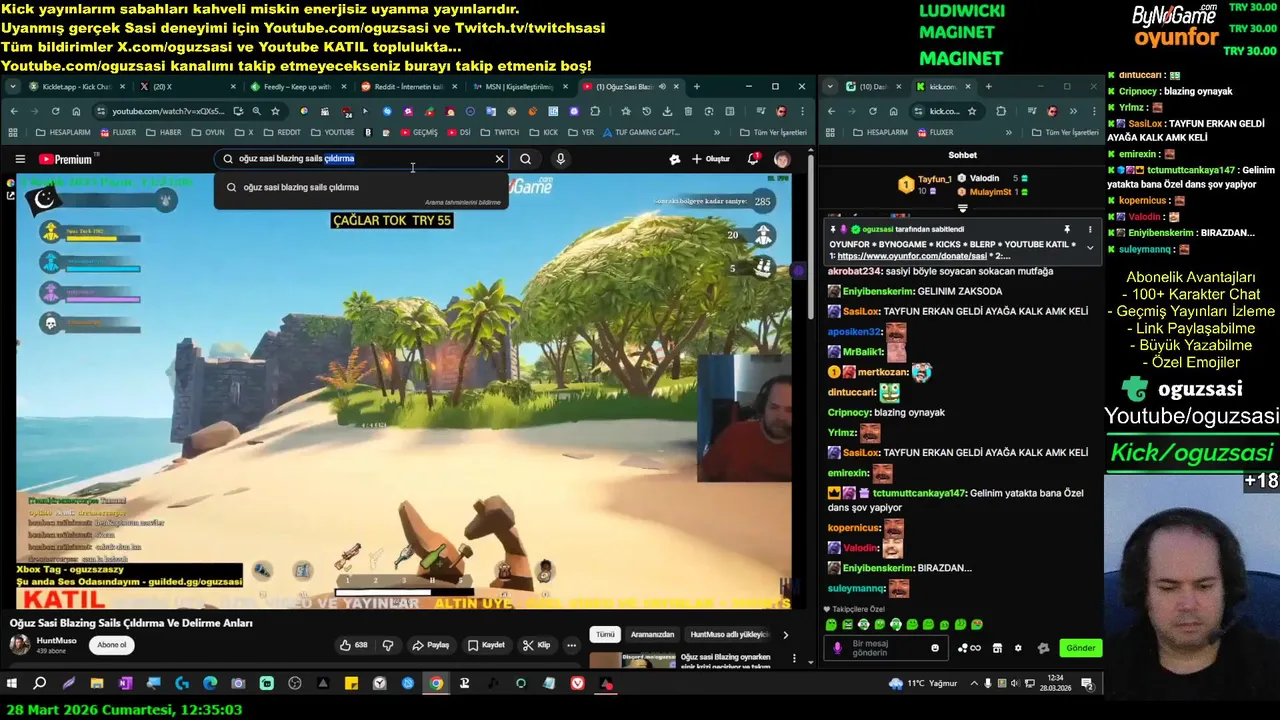Create a clip with Klip button
Image resolution: width=1280 pixels, height=720 pixels.
pyautogui.click(x=537, y=645)
